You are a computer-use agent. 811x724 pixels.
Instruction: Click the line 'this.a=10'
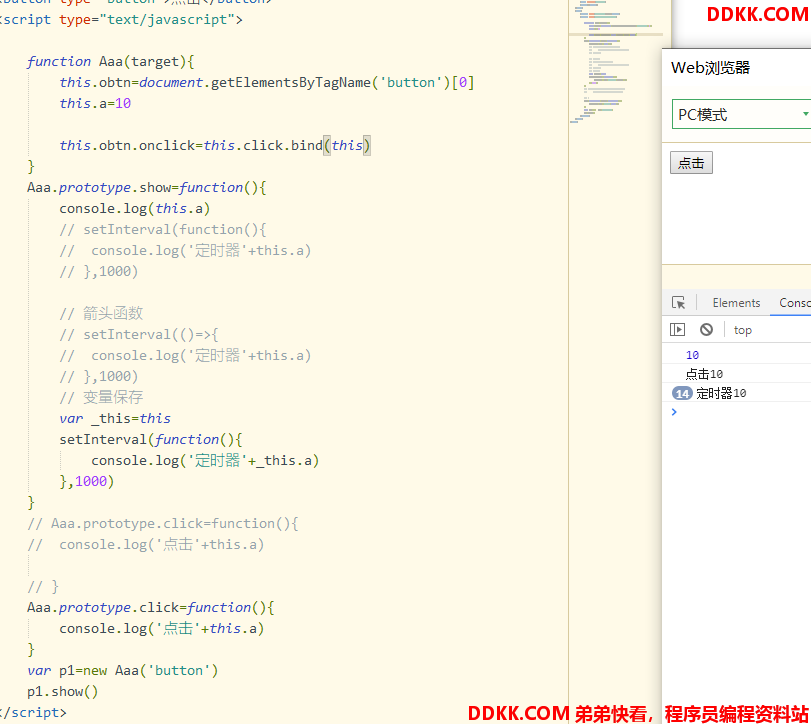[95, 103]
